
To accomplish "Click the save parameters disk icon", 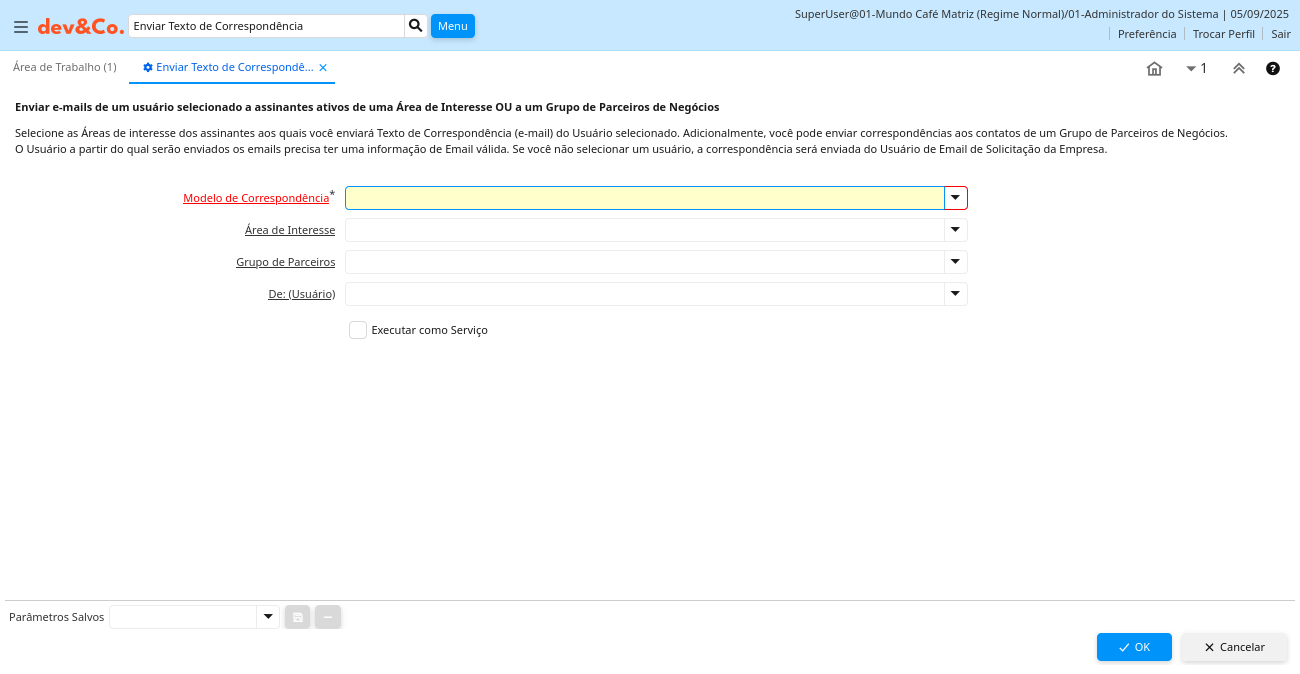I will (x=297, y=617).
